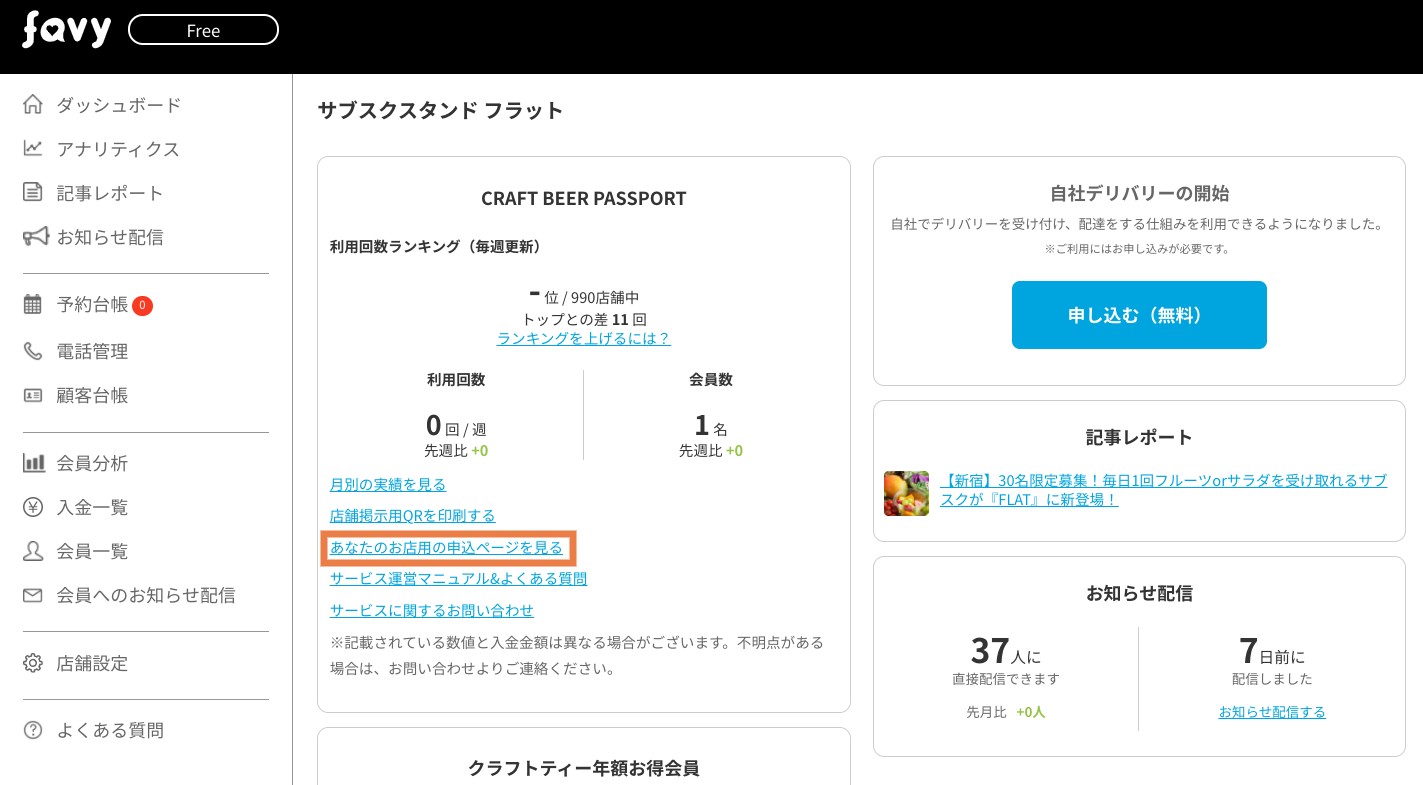Open ダッシュボード in the sidebar
Viewport: 1423px width, 785px height.
click(119, 105)
